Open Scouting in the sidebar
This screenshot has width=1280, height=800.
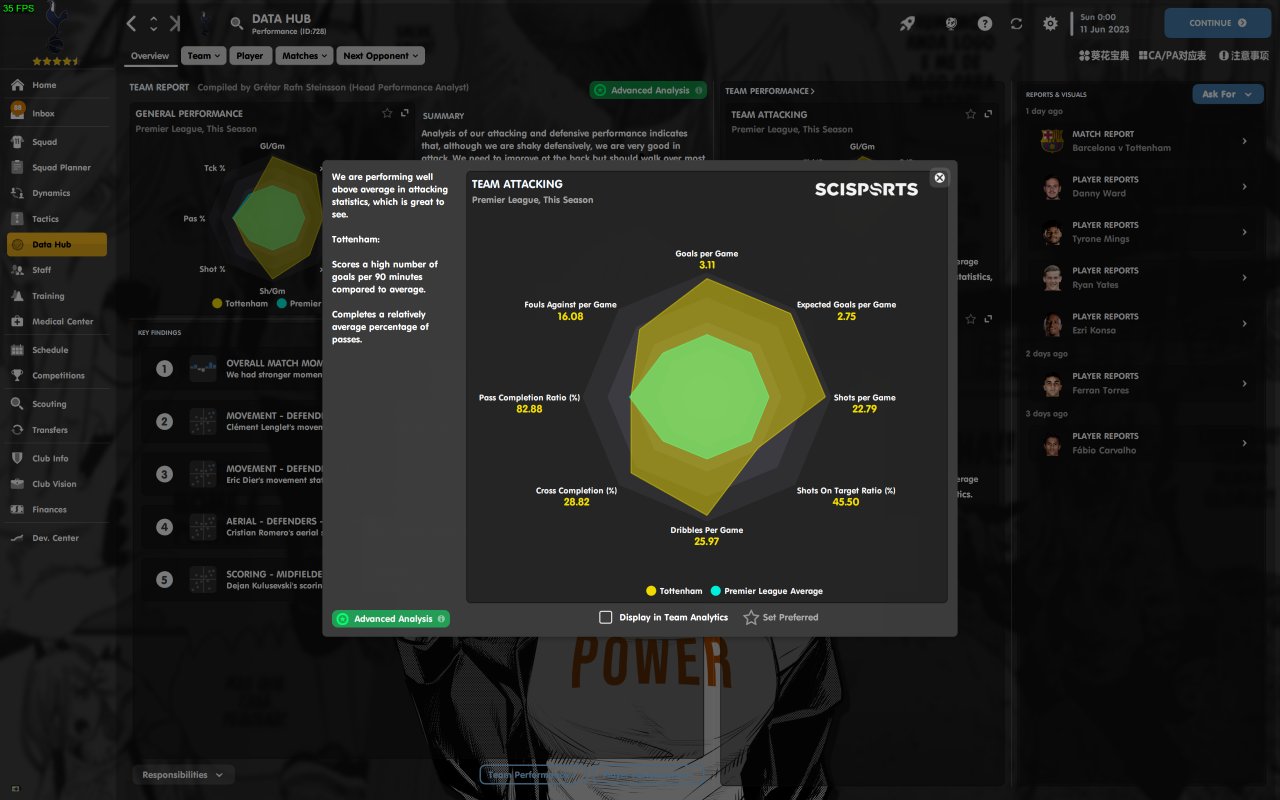pyautogui.click(x=56, y=404)
